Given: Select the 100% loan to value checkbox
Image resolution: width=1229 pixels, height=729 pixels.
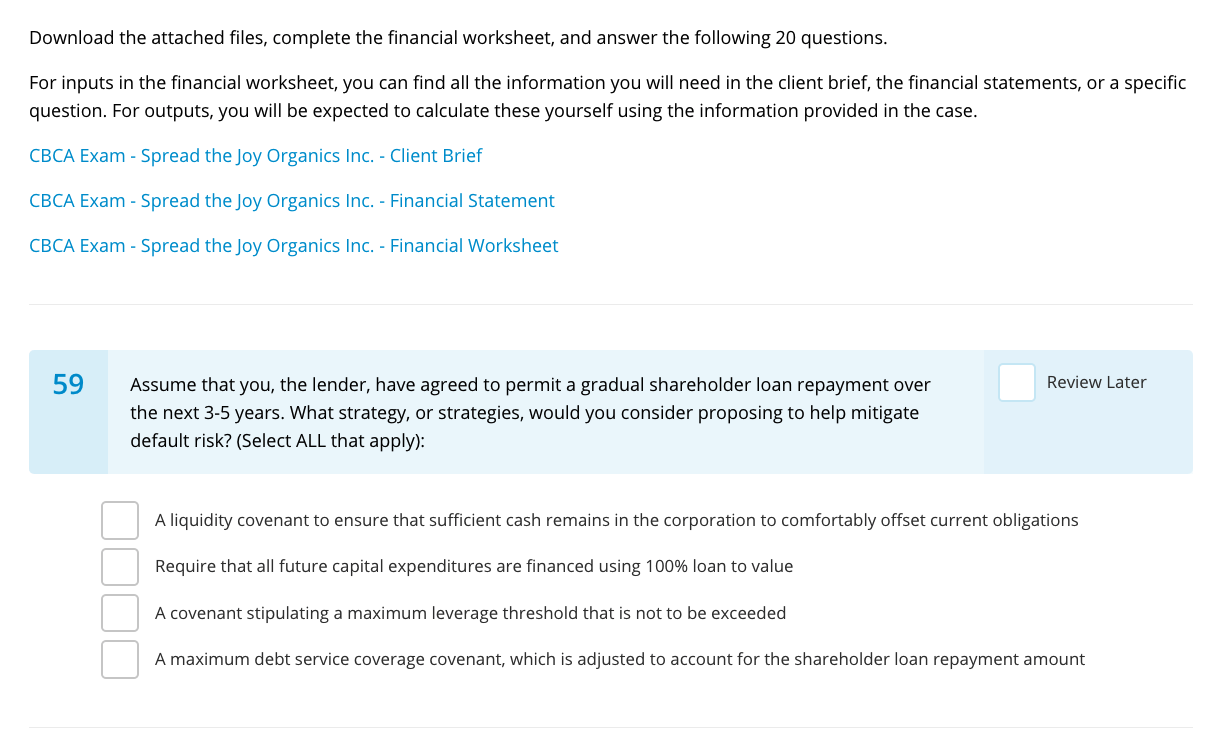Looking at the screenshot, I should click(x=120, y=567).
